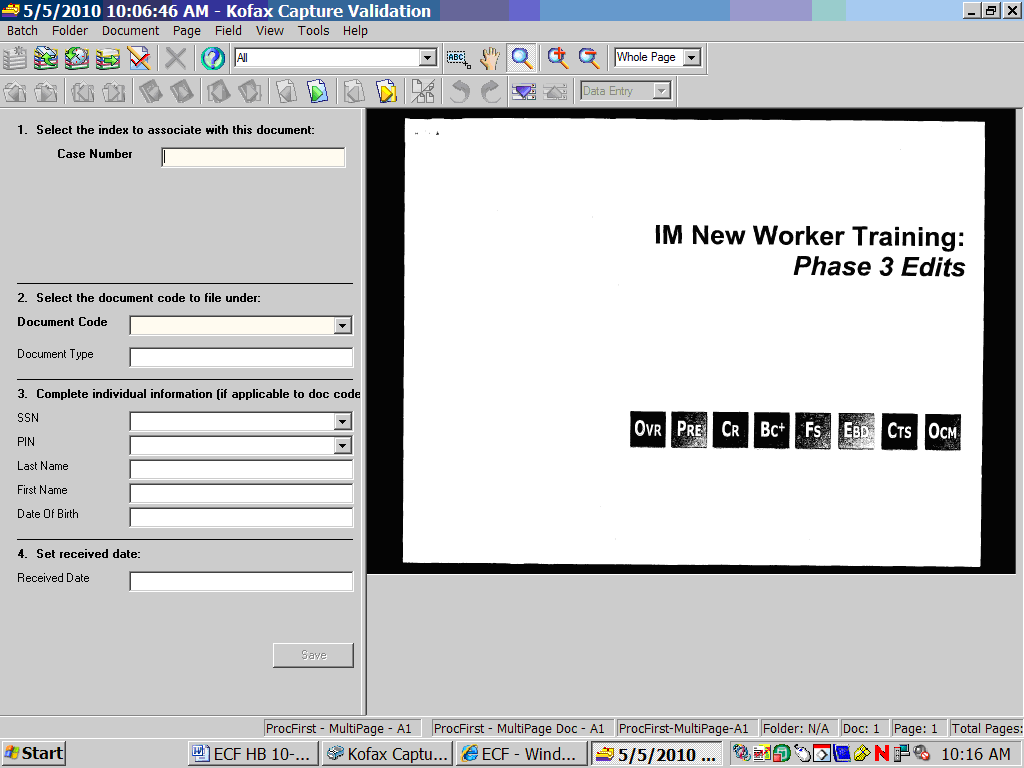Open the Batch menu
Screen dimensions: 1024x768
pos(22,30)
